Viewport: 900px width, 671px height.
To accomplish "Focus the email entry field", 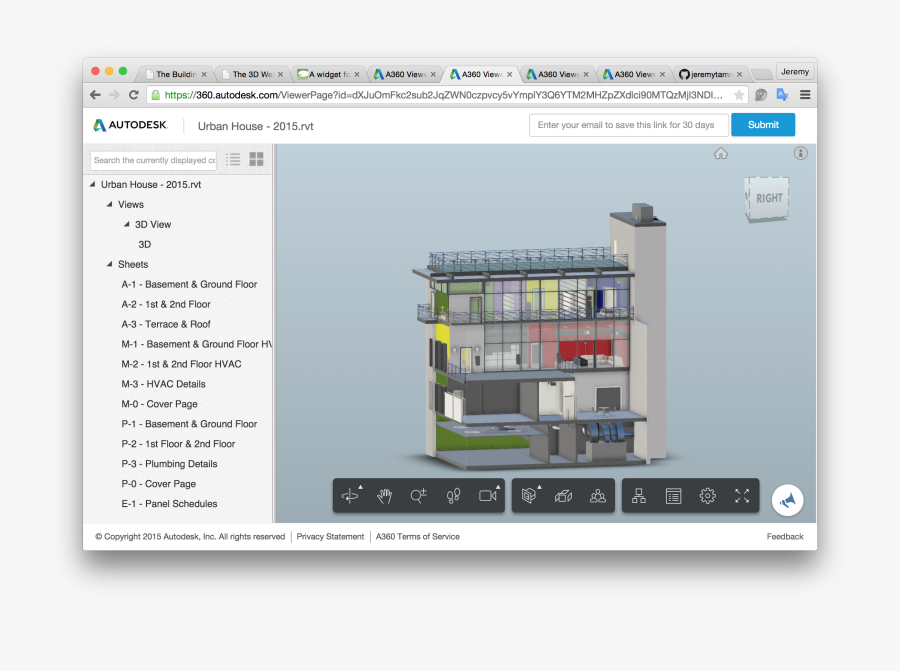I will point(629,125).
